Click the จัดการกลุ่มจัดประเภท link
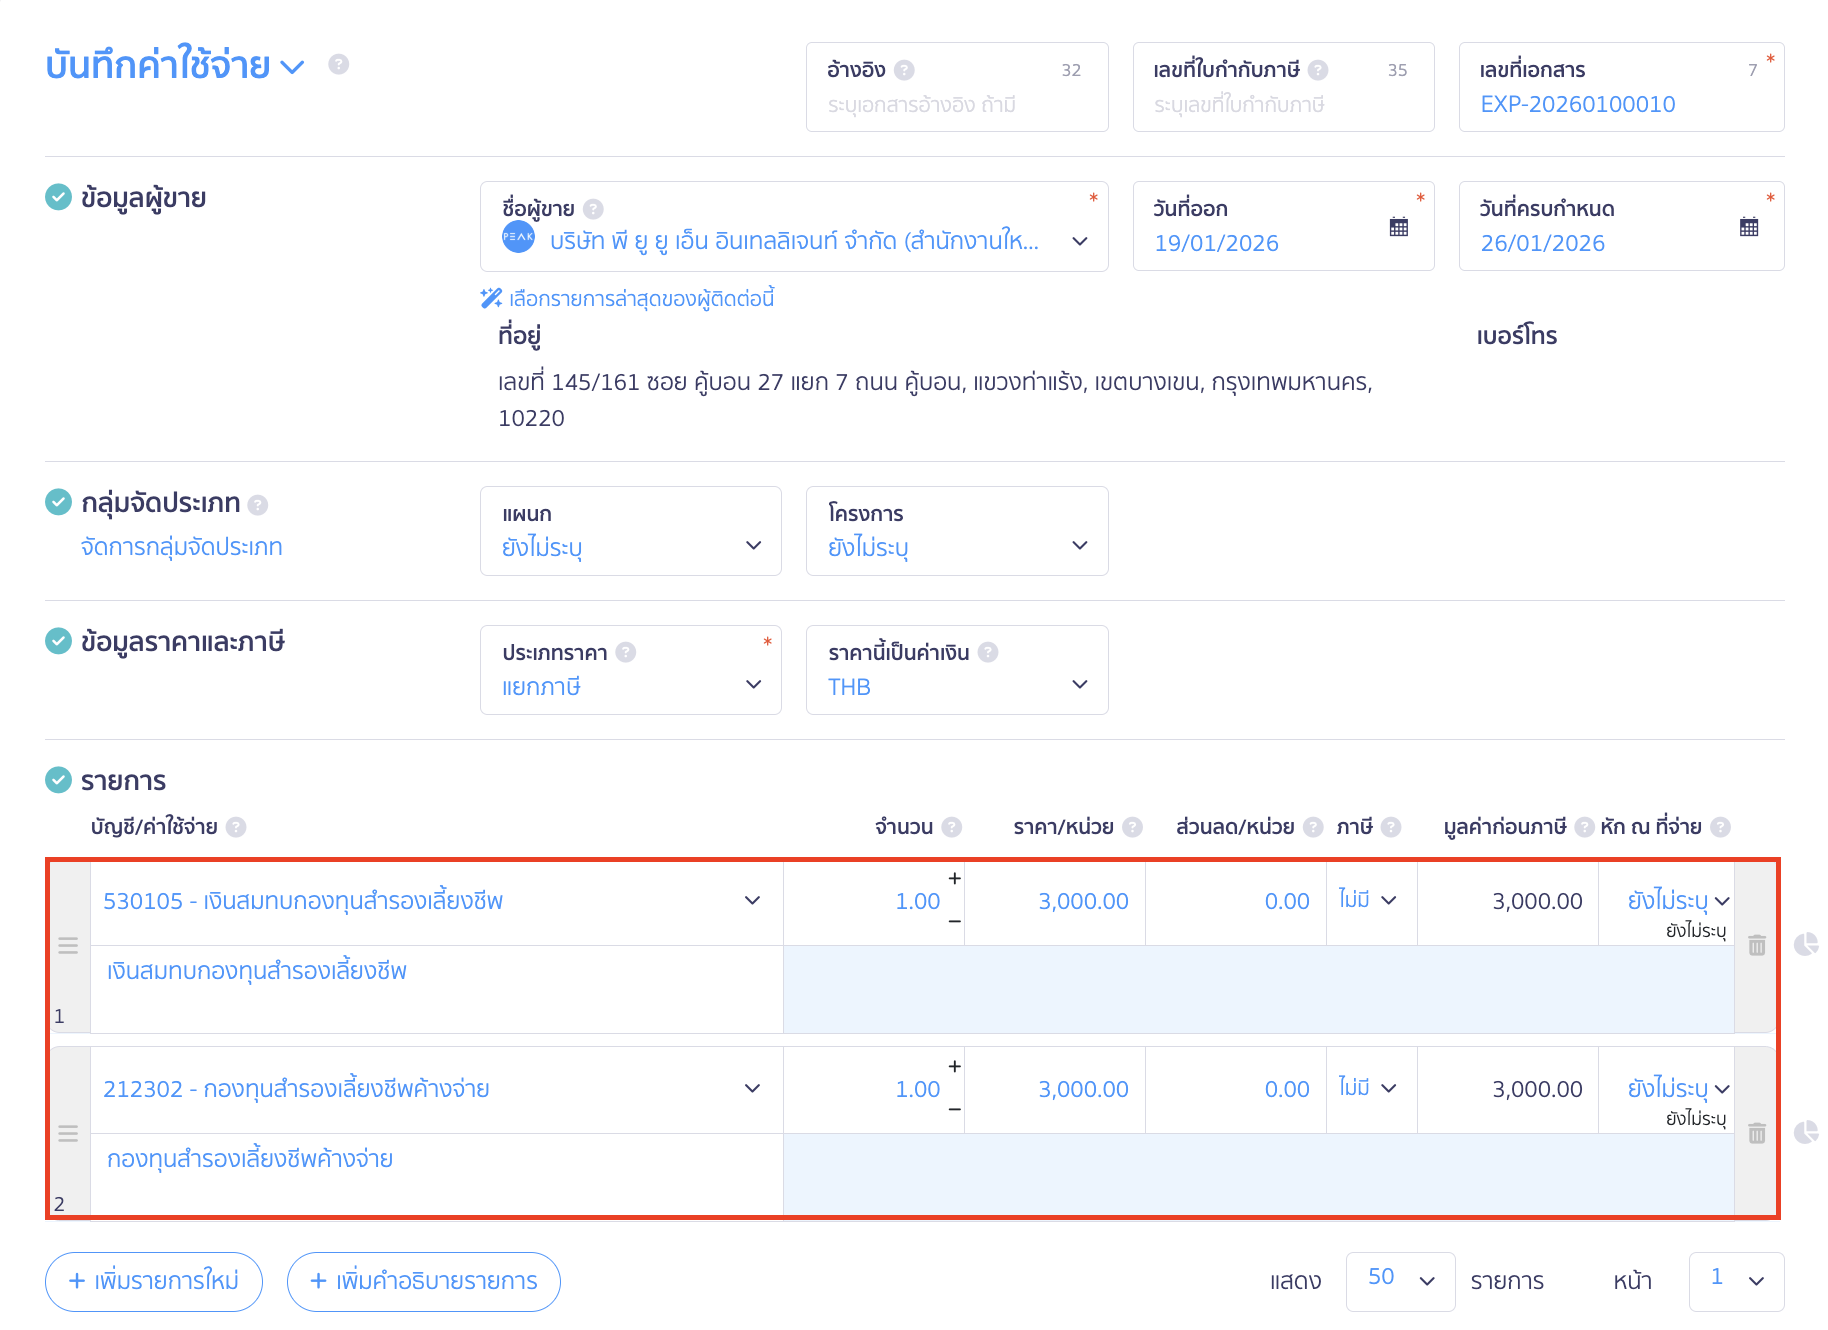 (x=182, y=547)
